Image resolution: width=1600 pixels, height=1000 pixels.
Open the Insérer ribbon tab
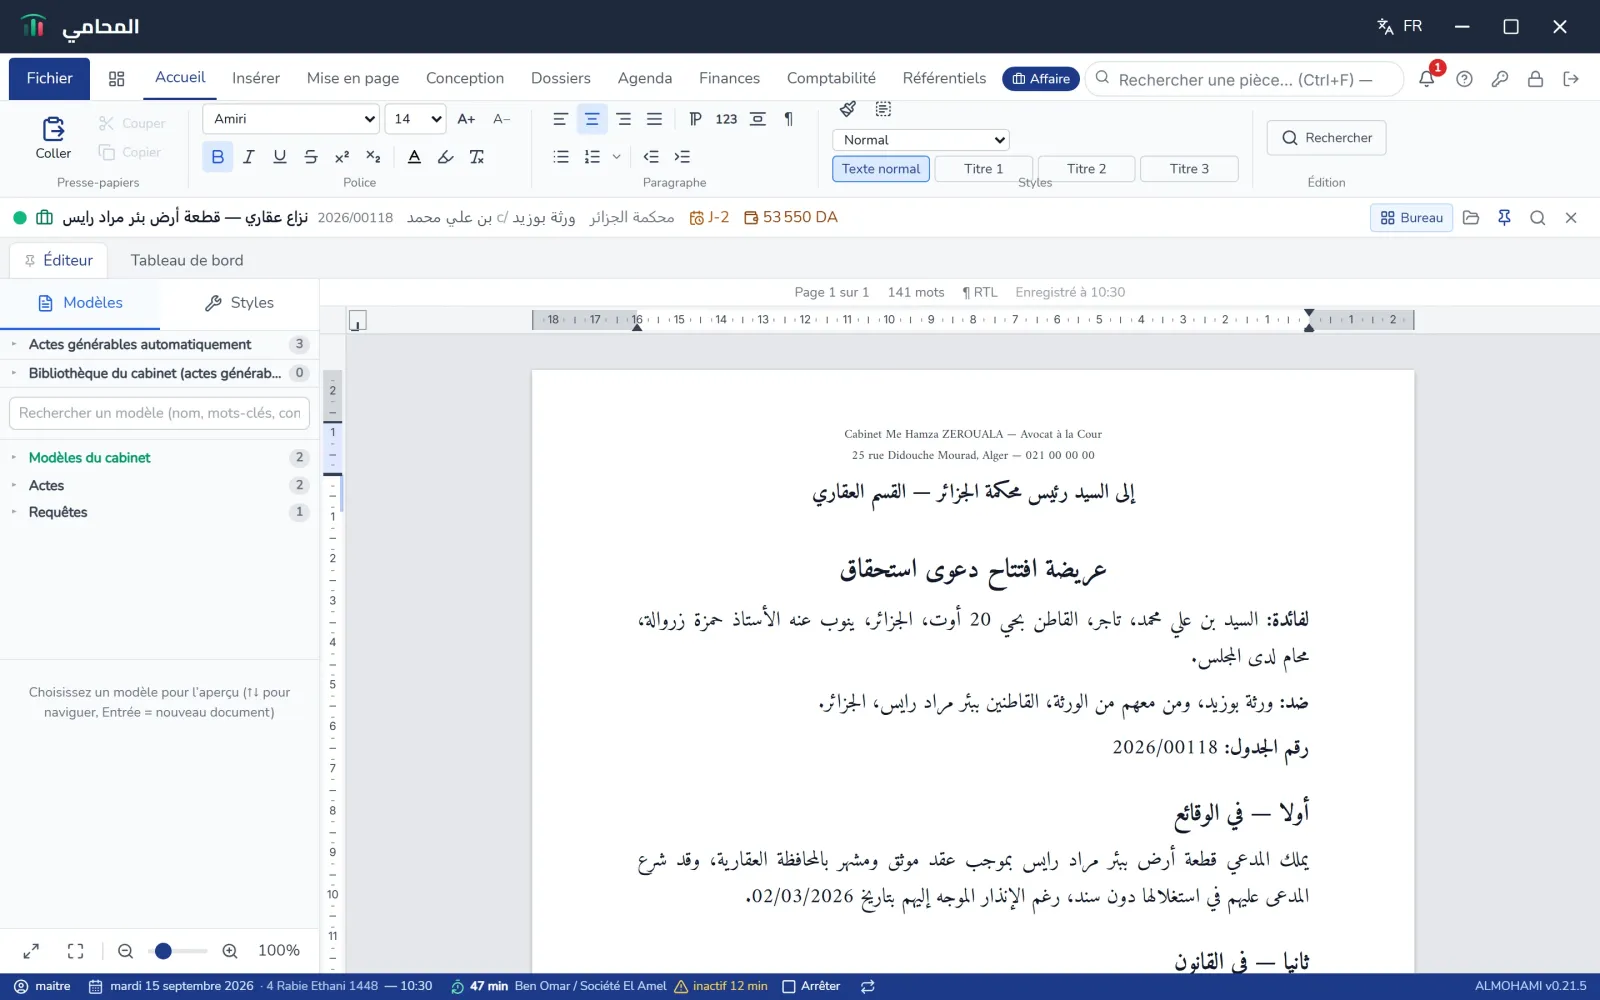(x=256, y=78)
